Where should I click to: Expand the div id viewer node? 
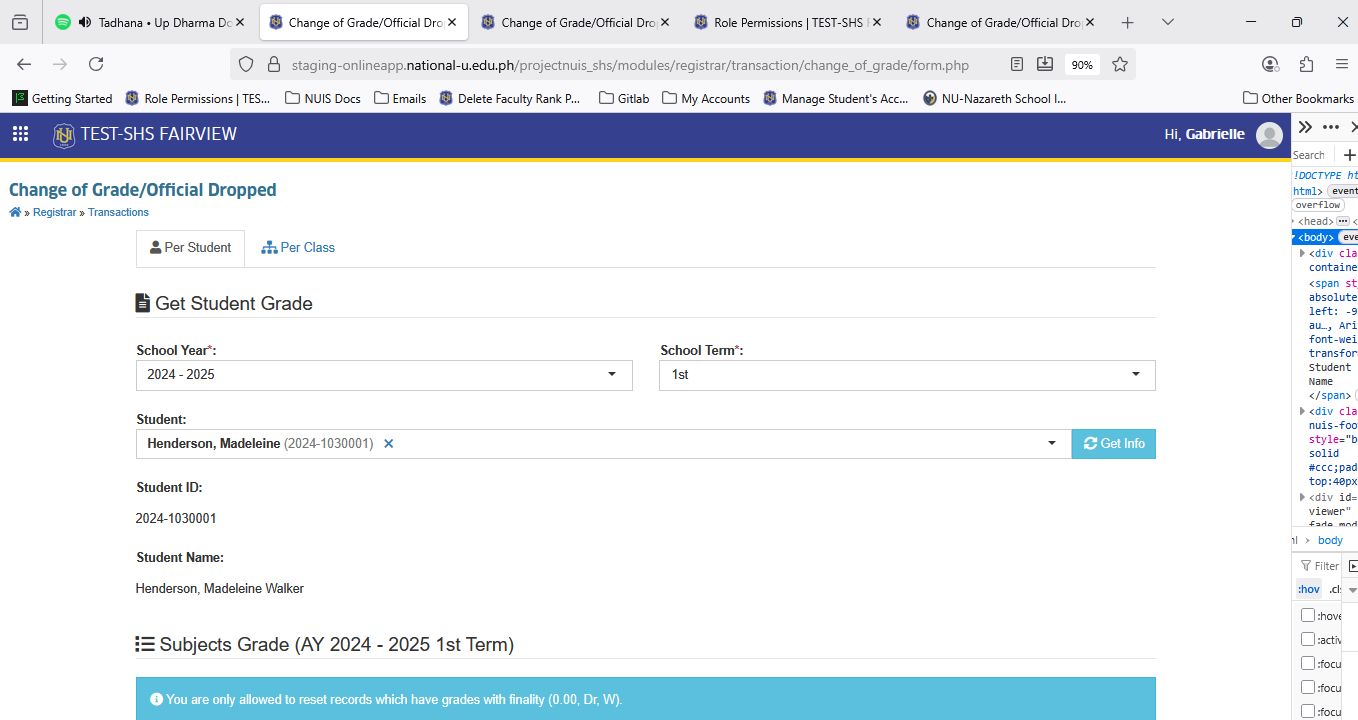click(x=1302, y=497)
